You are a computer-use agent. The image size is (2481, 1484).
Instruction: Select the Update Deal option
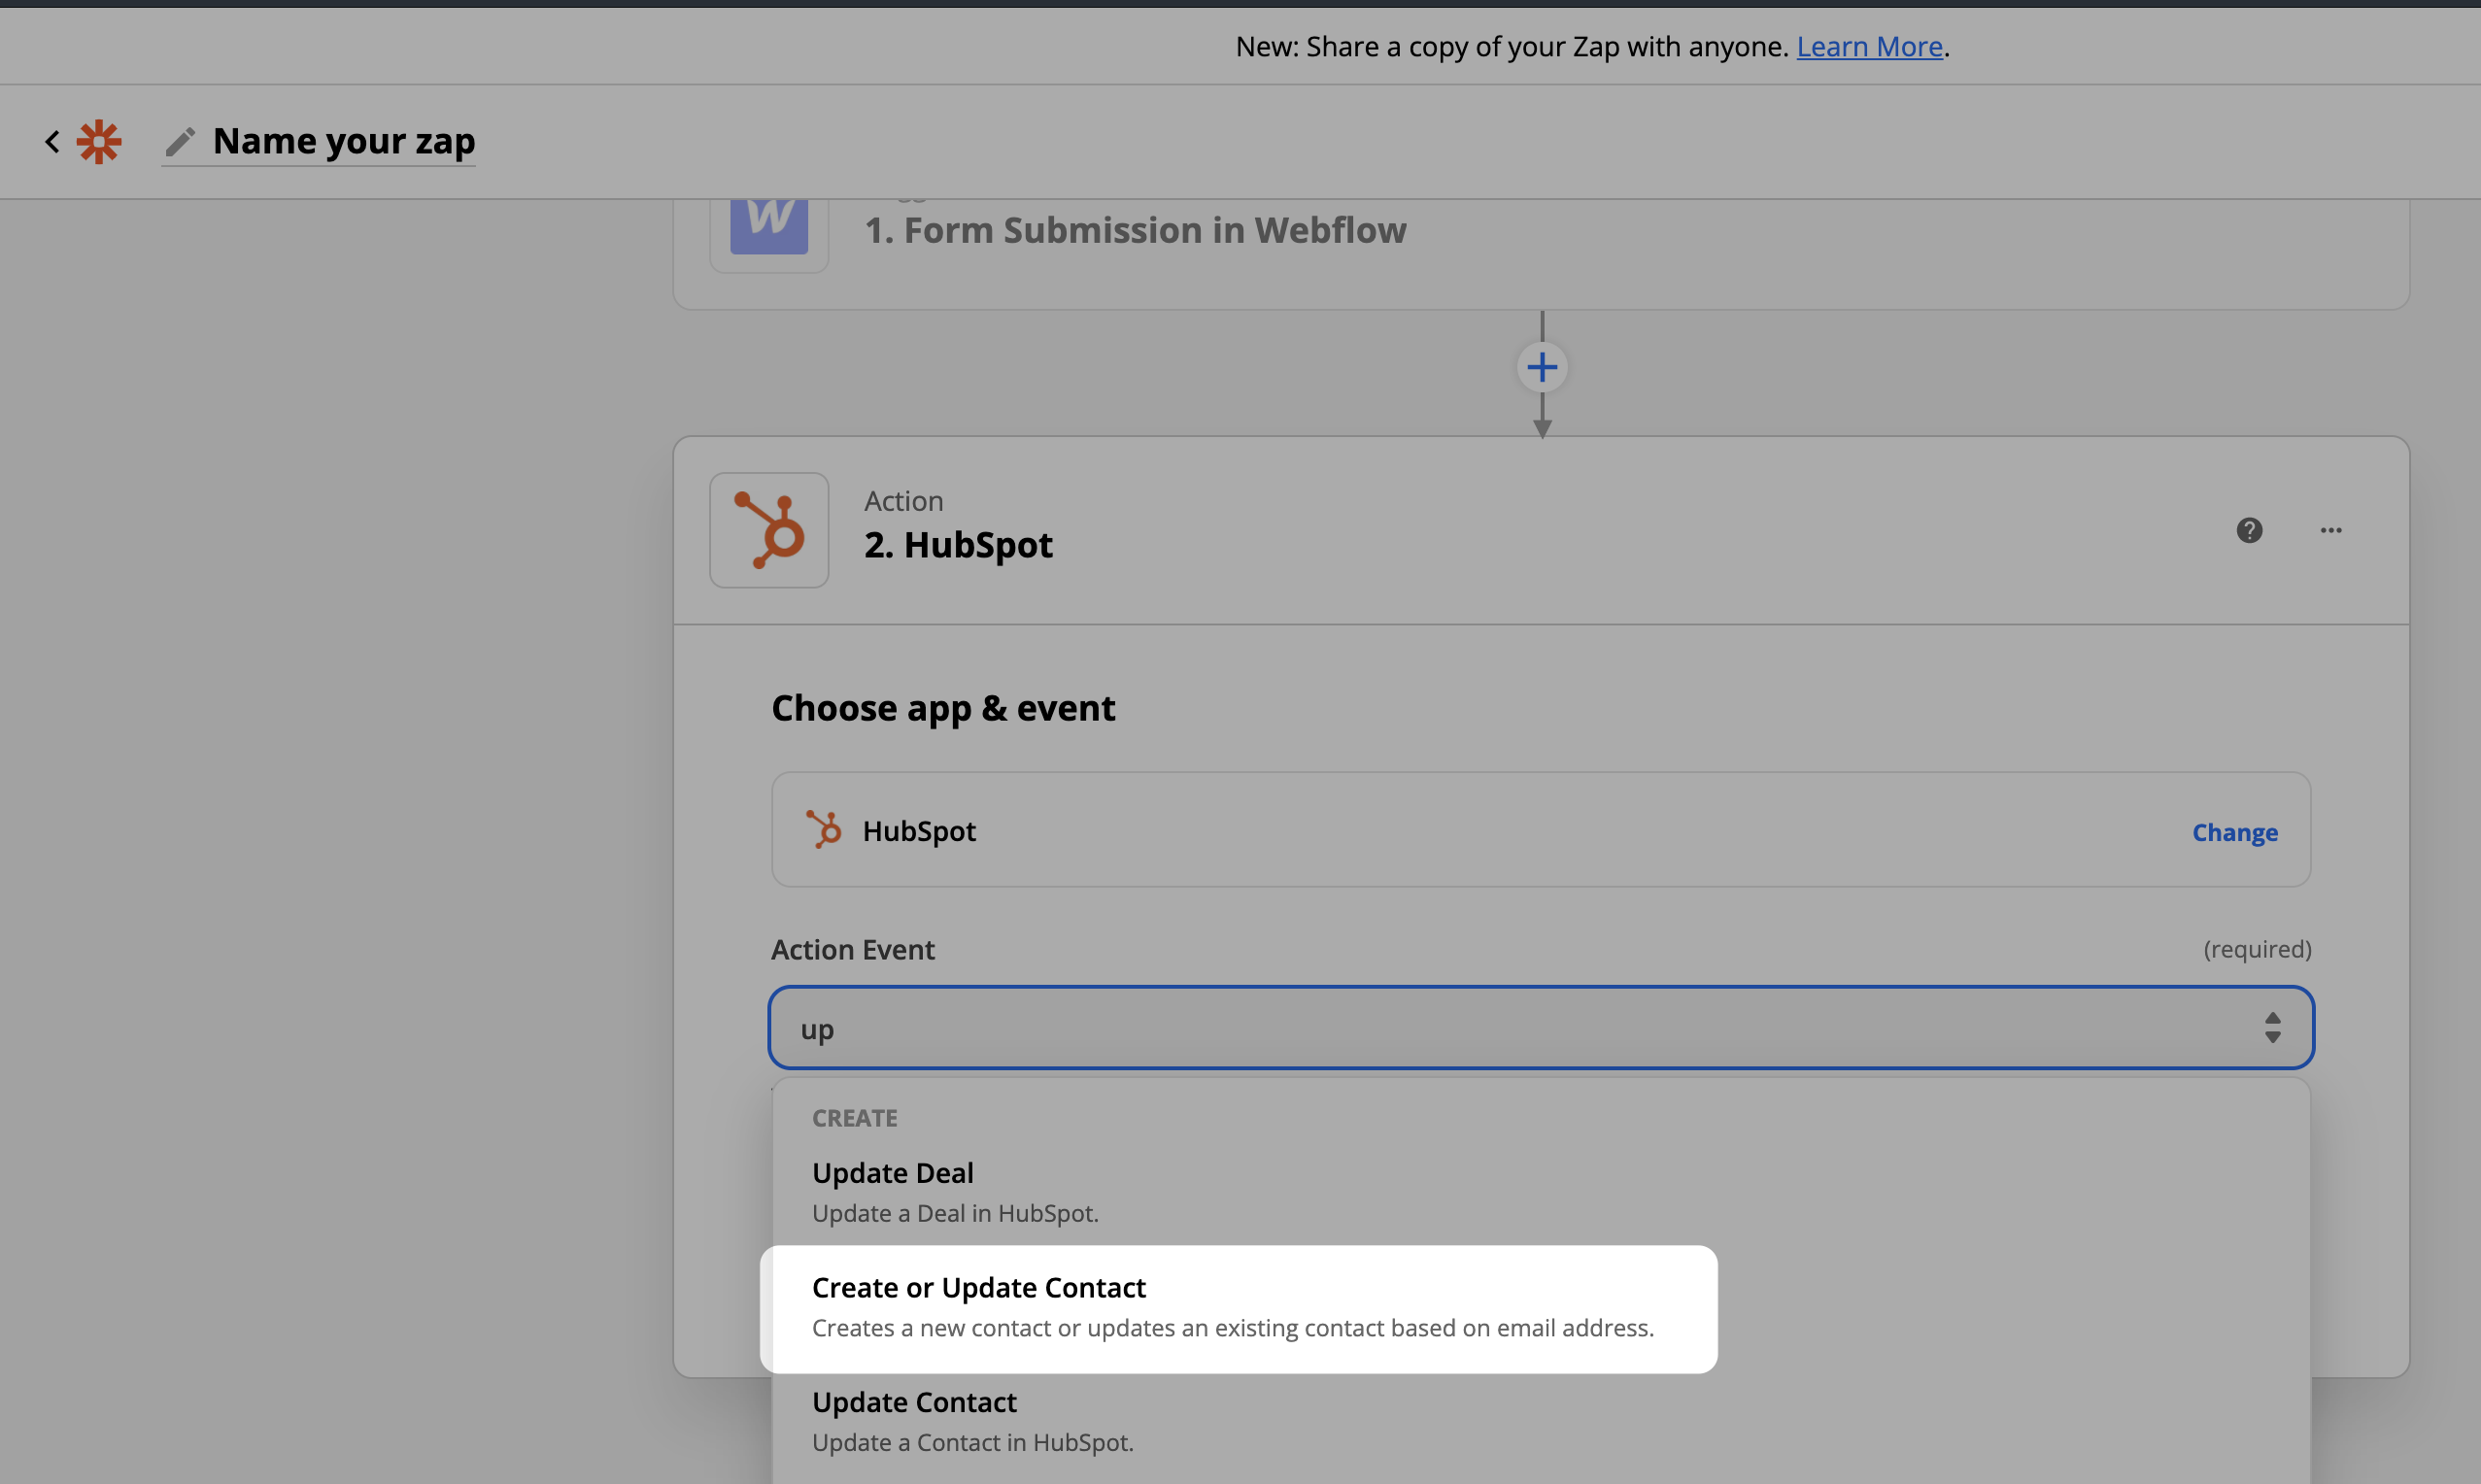[1541, 1193]
